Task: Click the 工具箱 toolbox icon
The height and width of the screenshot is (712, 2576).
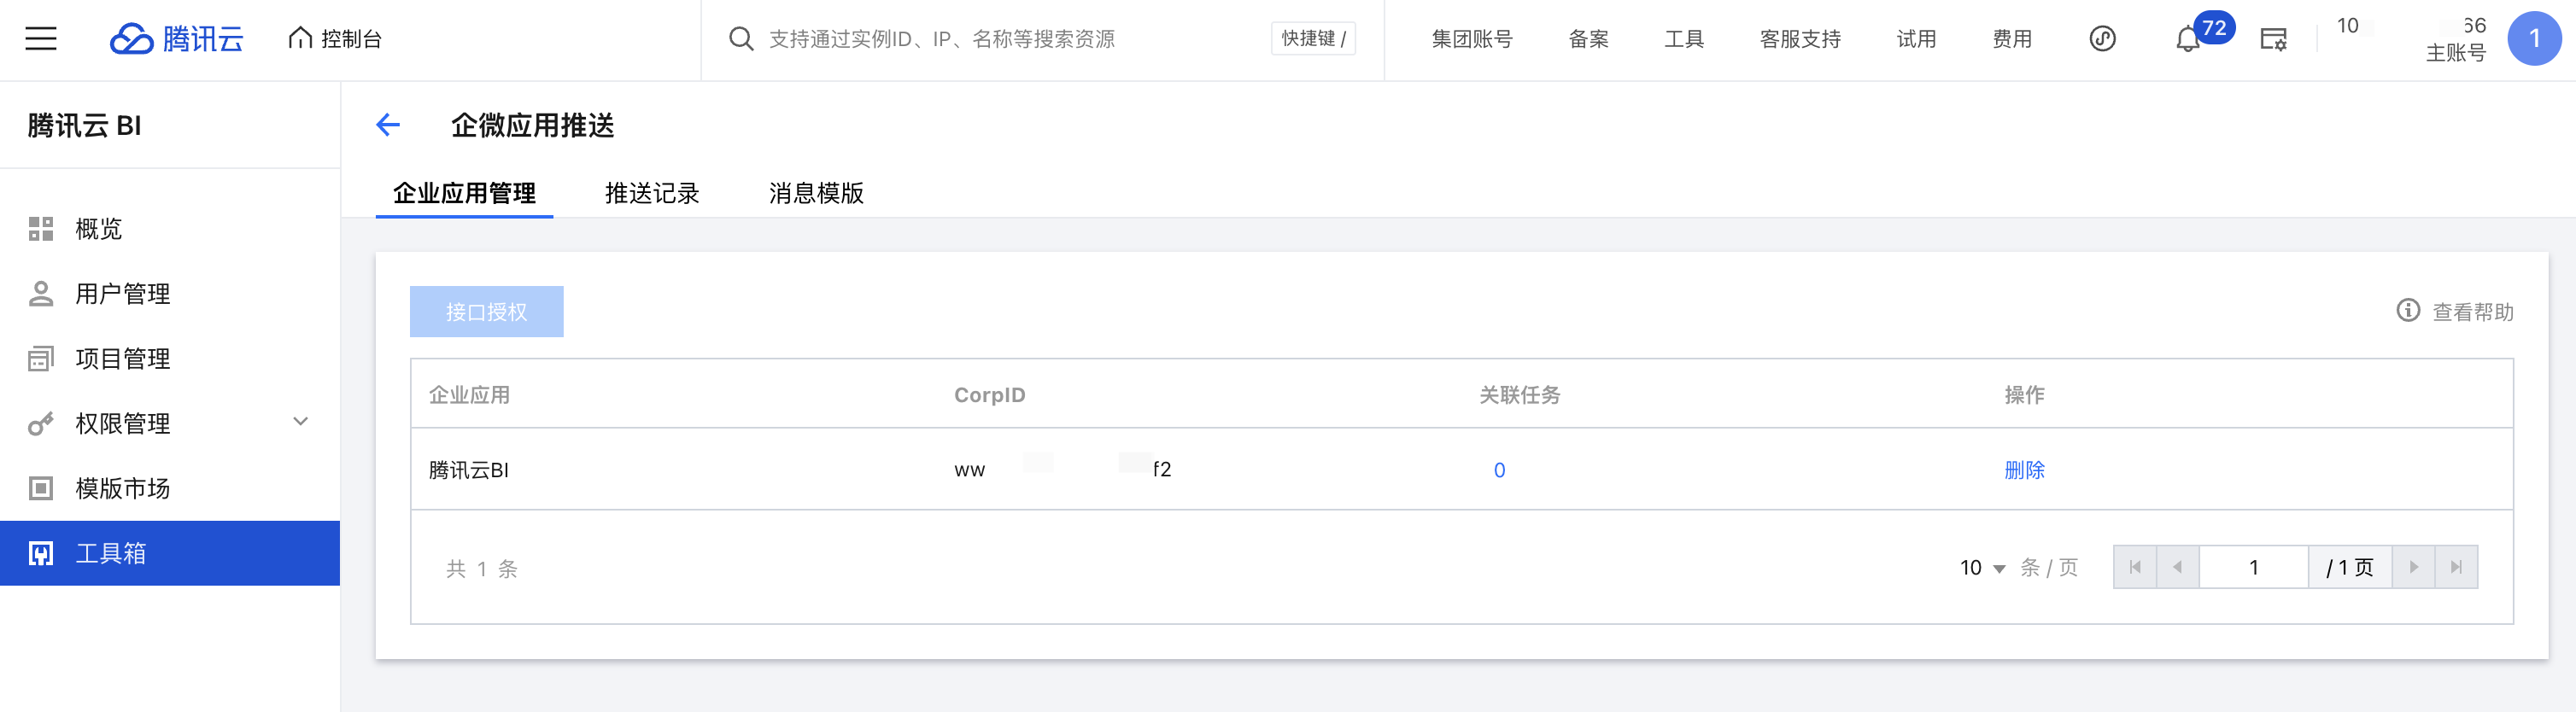Action: (41, 553)
